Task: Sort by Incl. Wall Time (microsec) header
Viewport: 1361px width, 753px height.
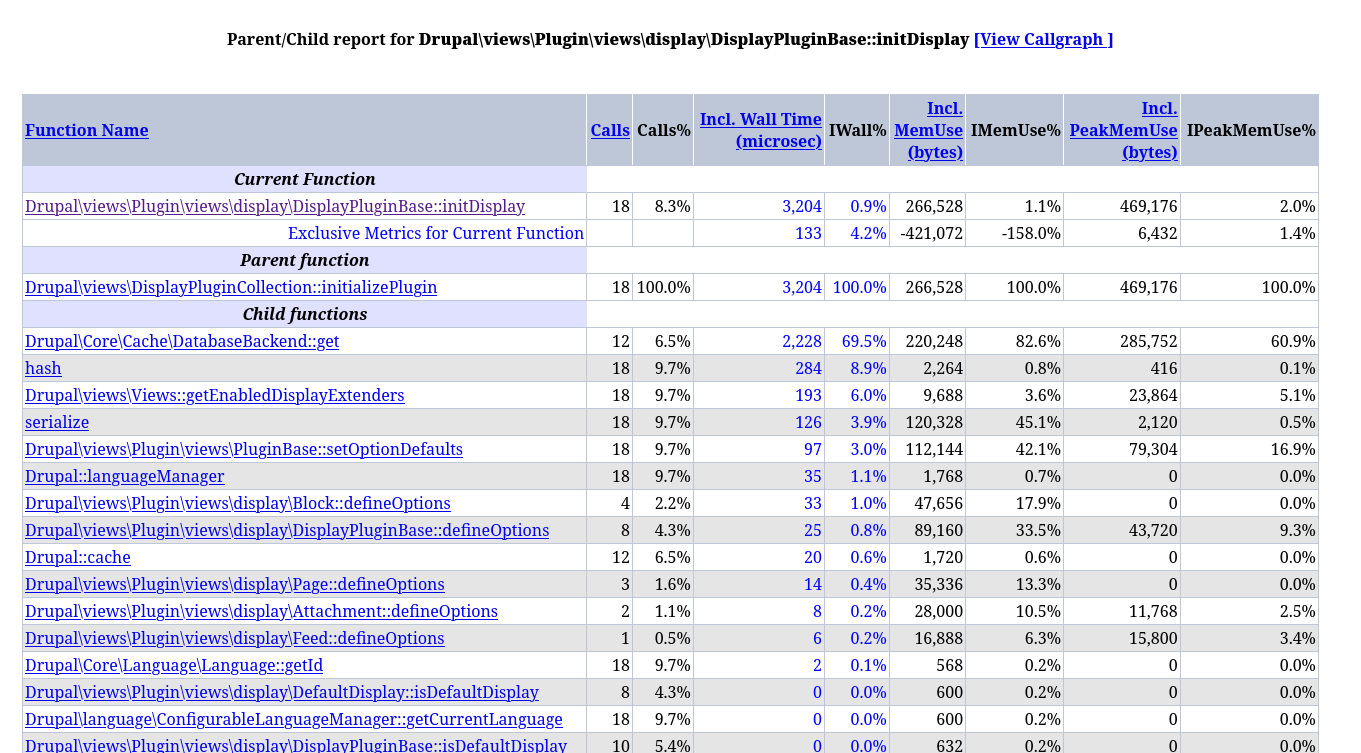Action: click(x=761, y=130)
